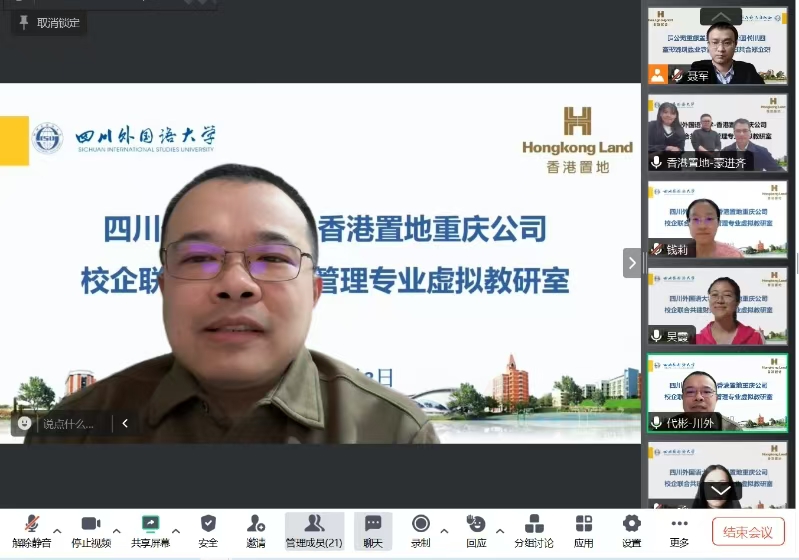The height and width of the screenshot is (560, 799).
Task: Select 香港置地-蒙进齐 participant video thumbnail
Action: (717, 132)
